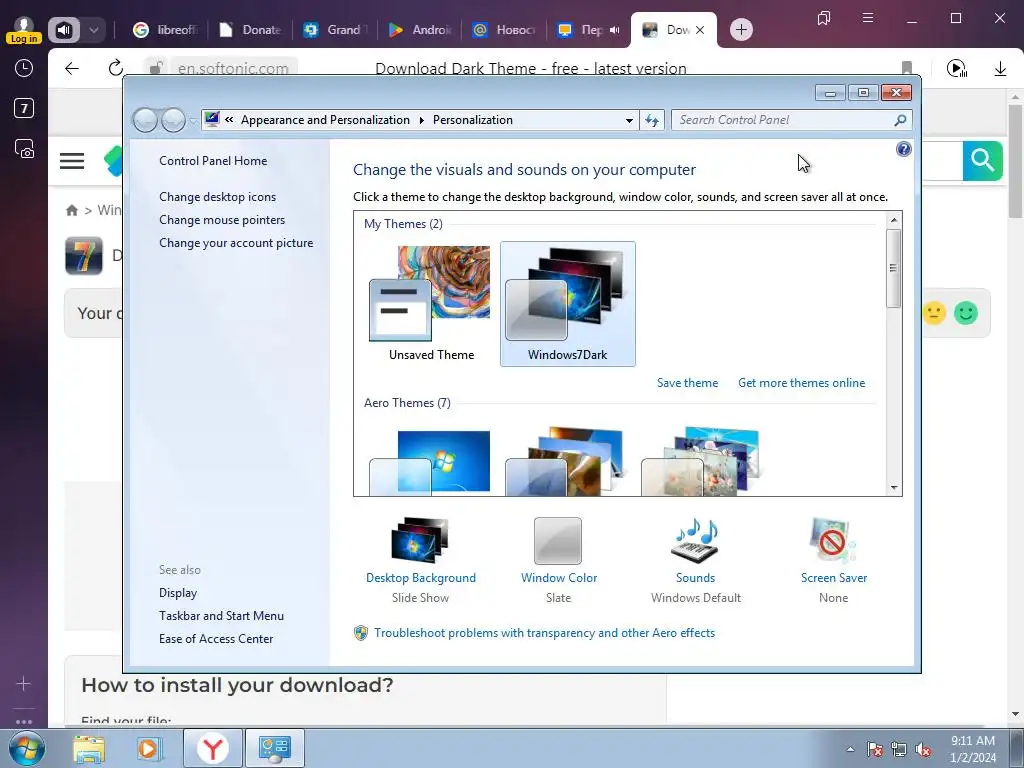Viewport: 1024px width, 768px height.
Task: Click the sidebar screenshot capture icon
Action: click(x=24, y=150)
